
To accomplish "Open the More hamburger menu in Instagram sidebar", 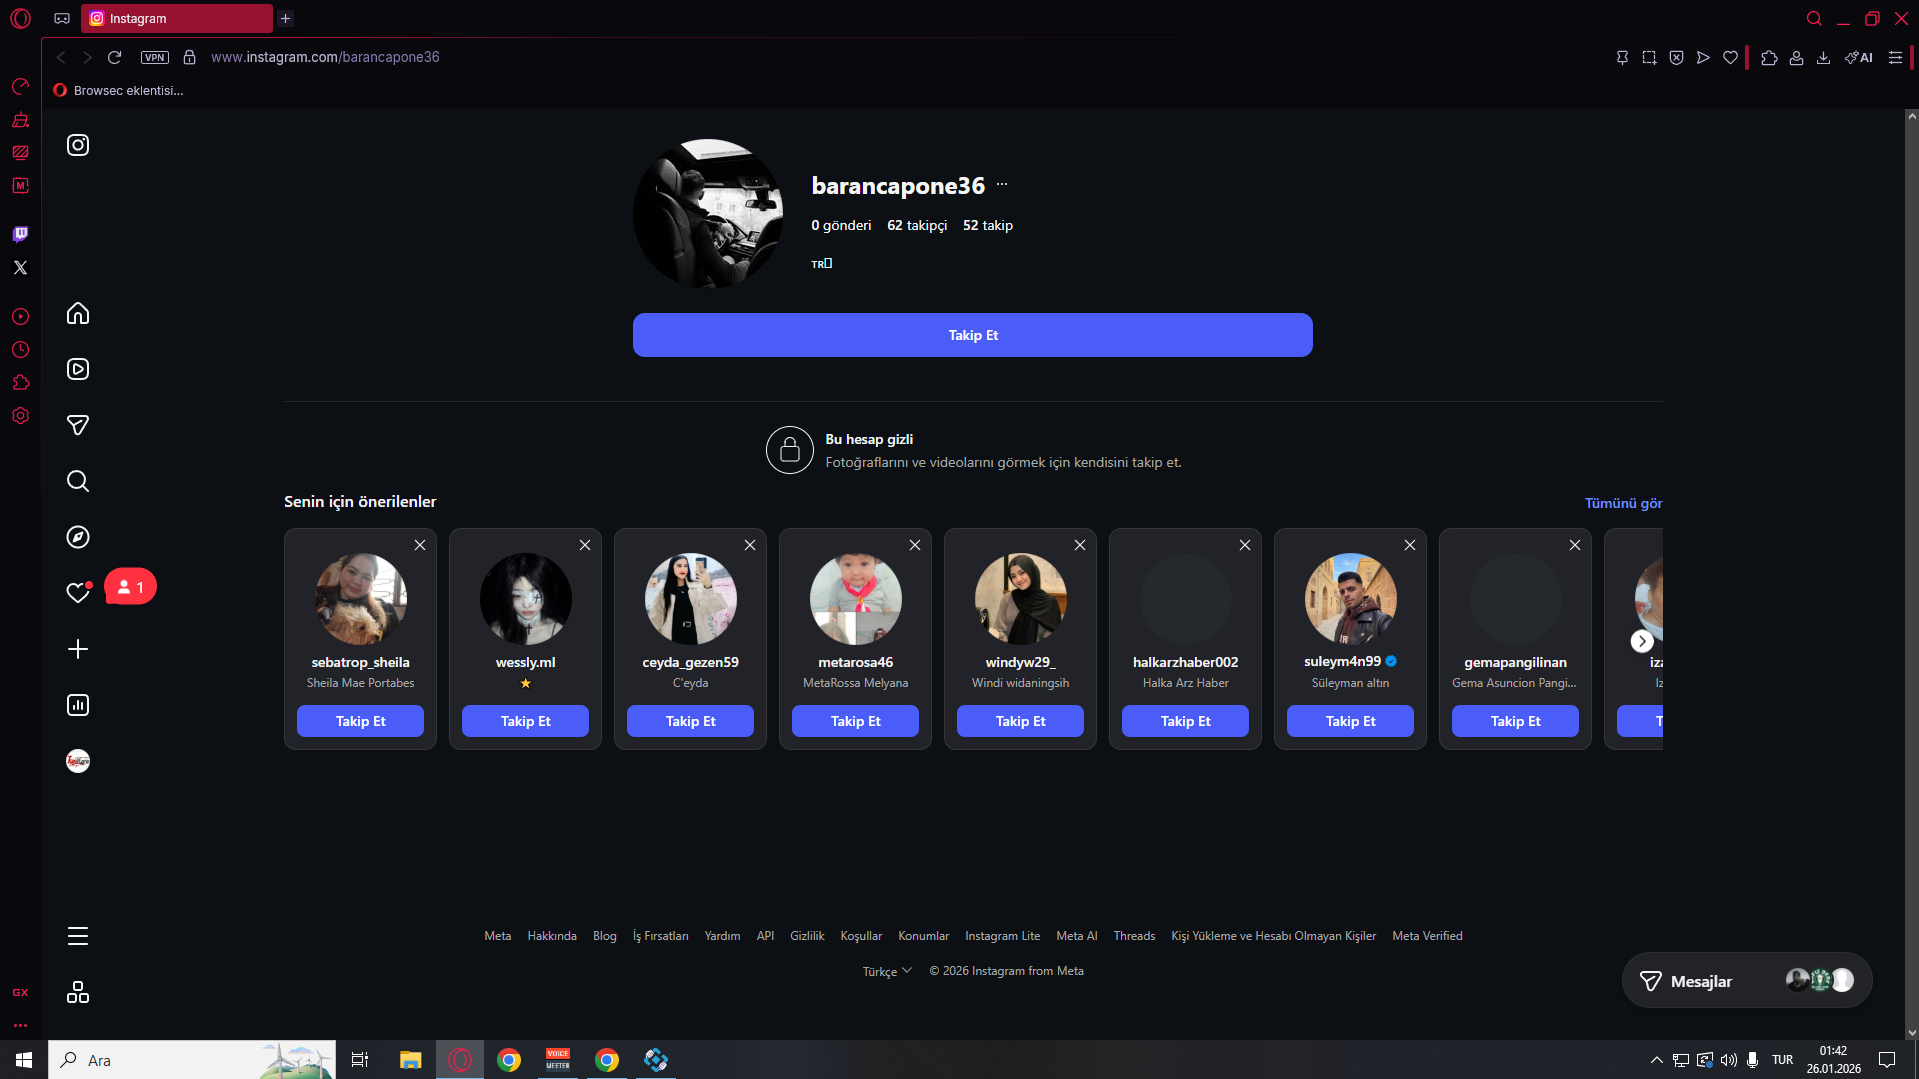I will click(x=78, y=936).
